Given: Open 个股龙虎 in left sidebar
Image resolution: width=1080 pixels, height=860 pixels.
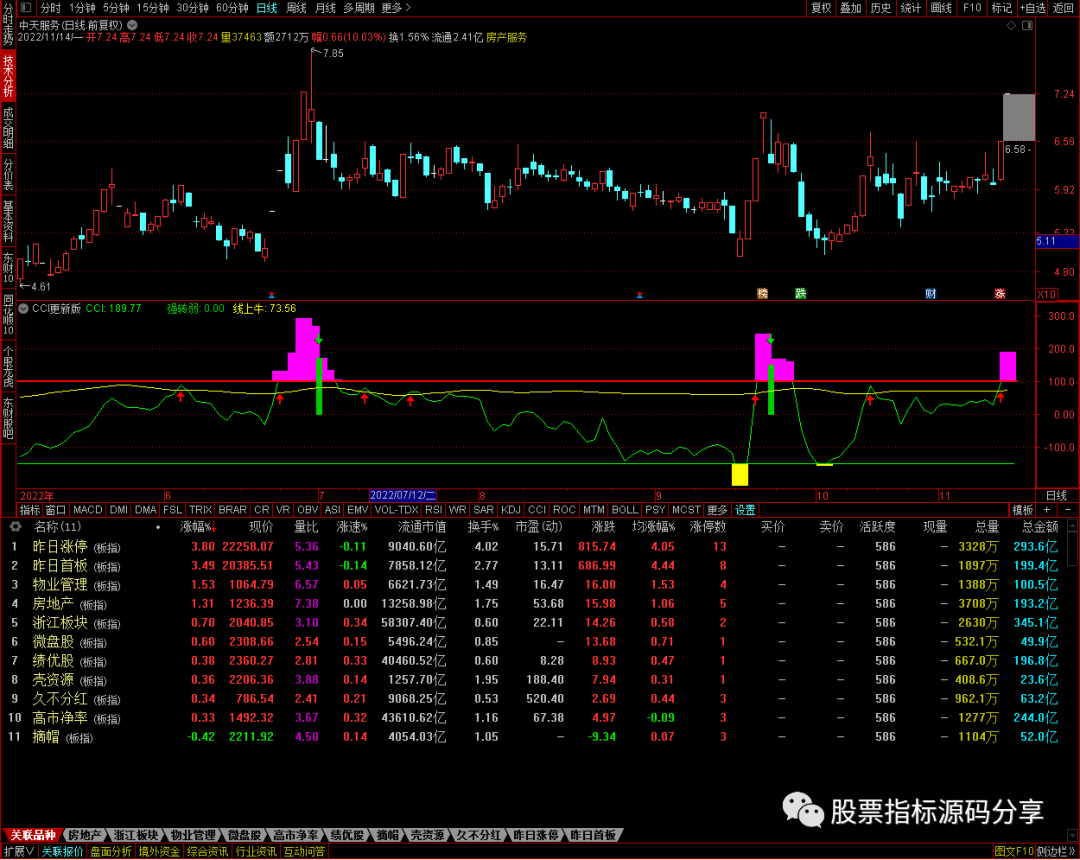Looking at the screenshot, I should (x=8, y=366).
